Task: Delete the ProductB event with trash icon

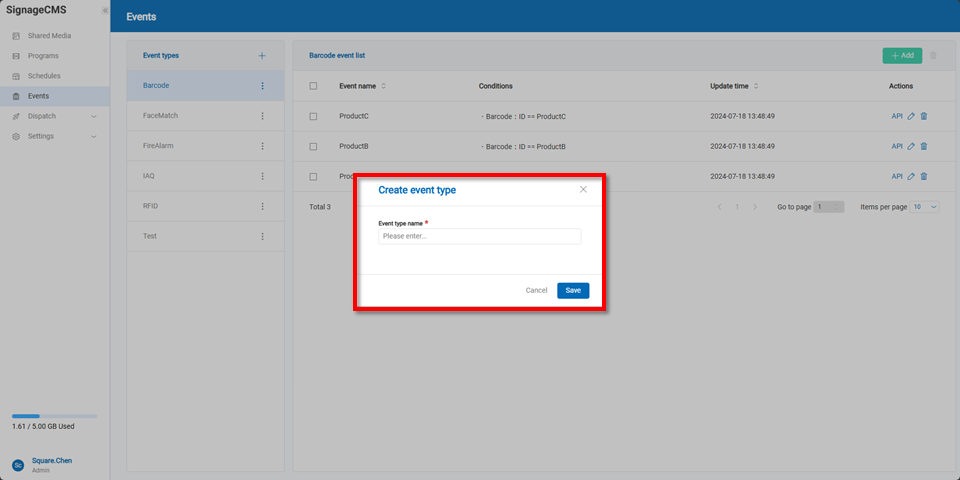Action: click(924, 146)
